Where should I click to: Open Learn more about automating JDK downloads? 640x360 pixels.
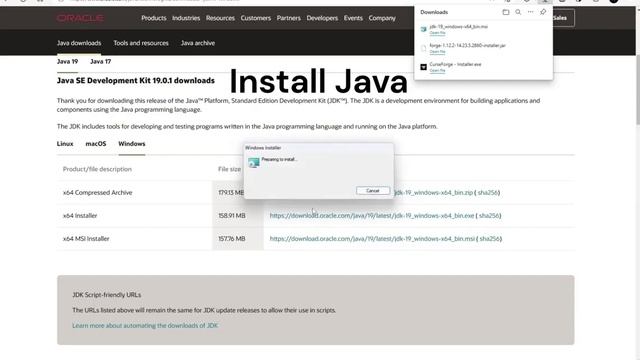pos(145,326)
